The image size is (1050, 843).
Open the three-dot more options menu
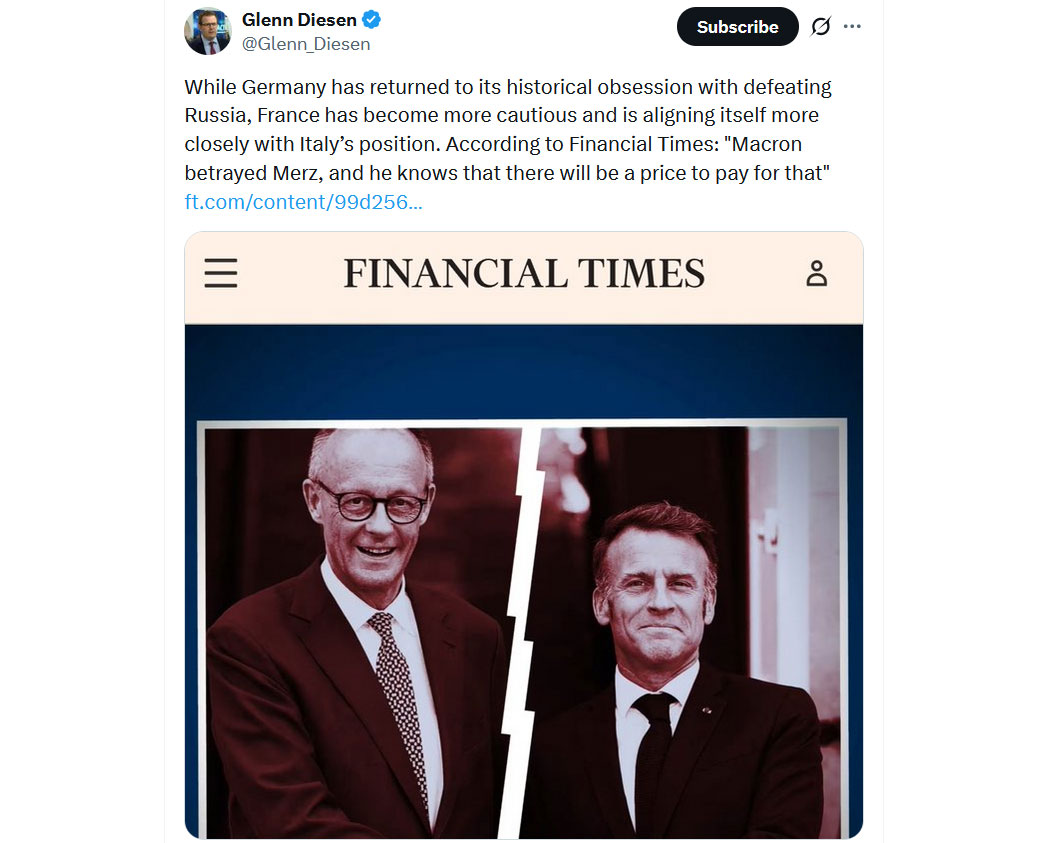tap(852, 27)
